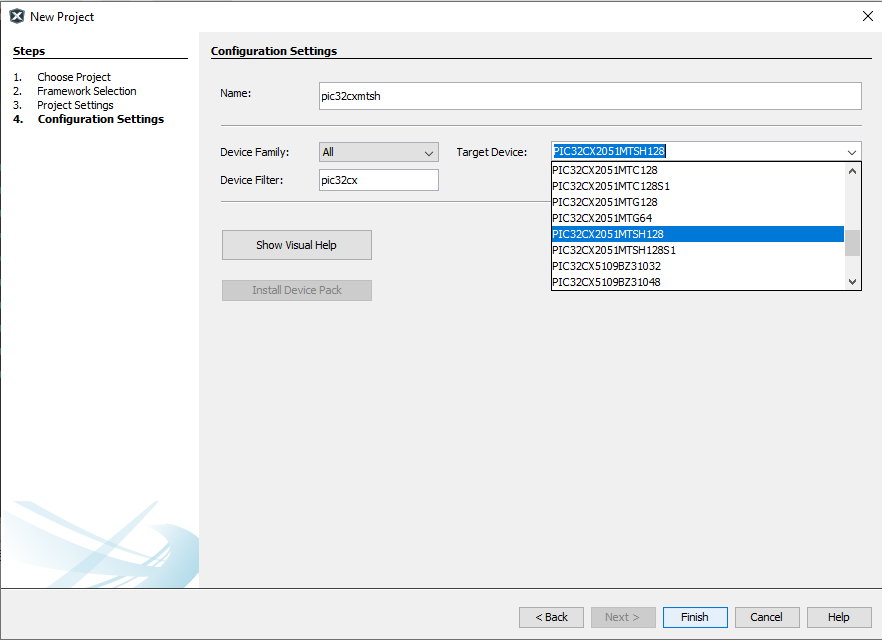The width and height of the screenshot is (882, 640).
Task: Cancel the New Project wizard
Action: pyautogui.click(x=767, y=618)
